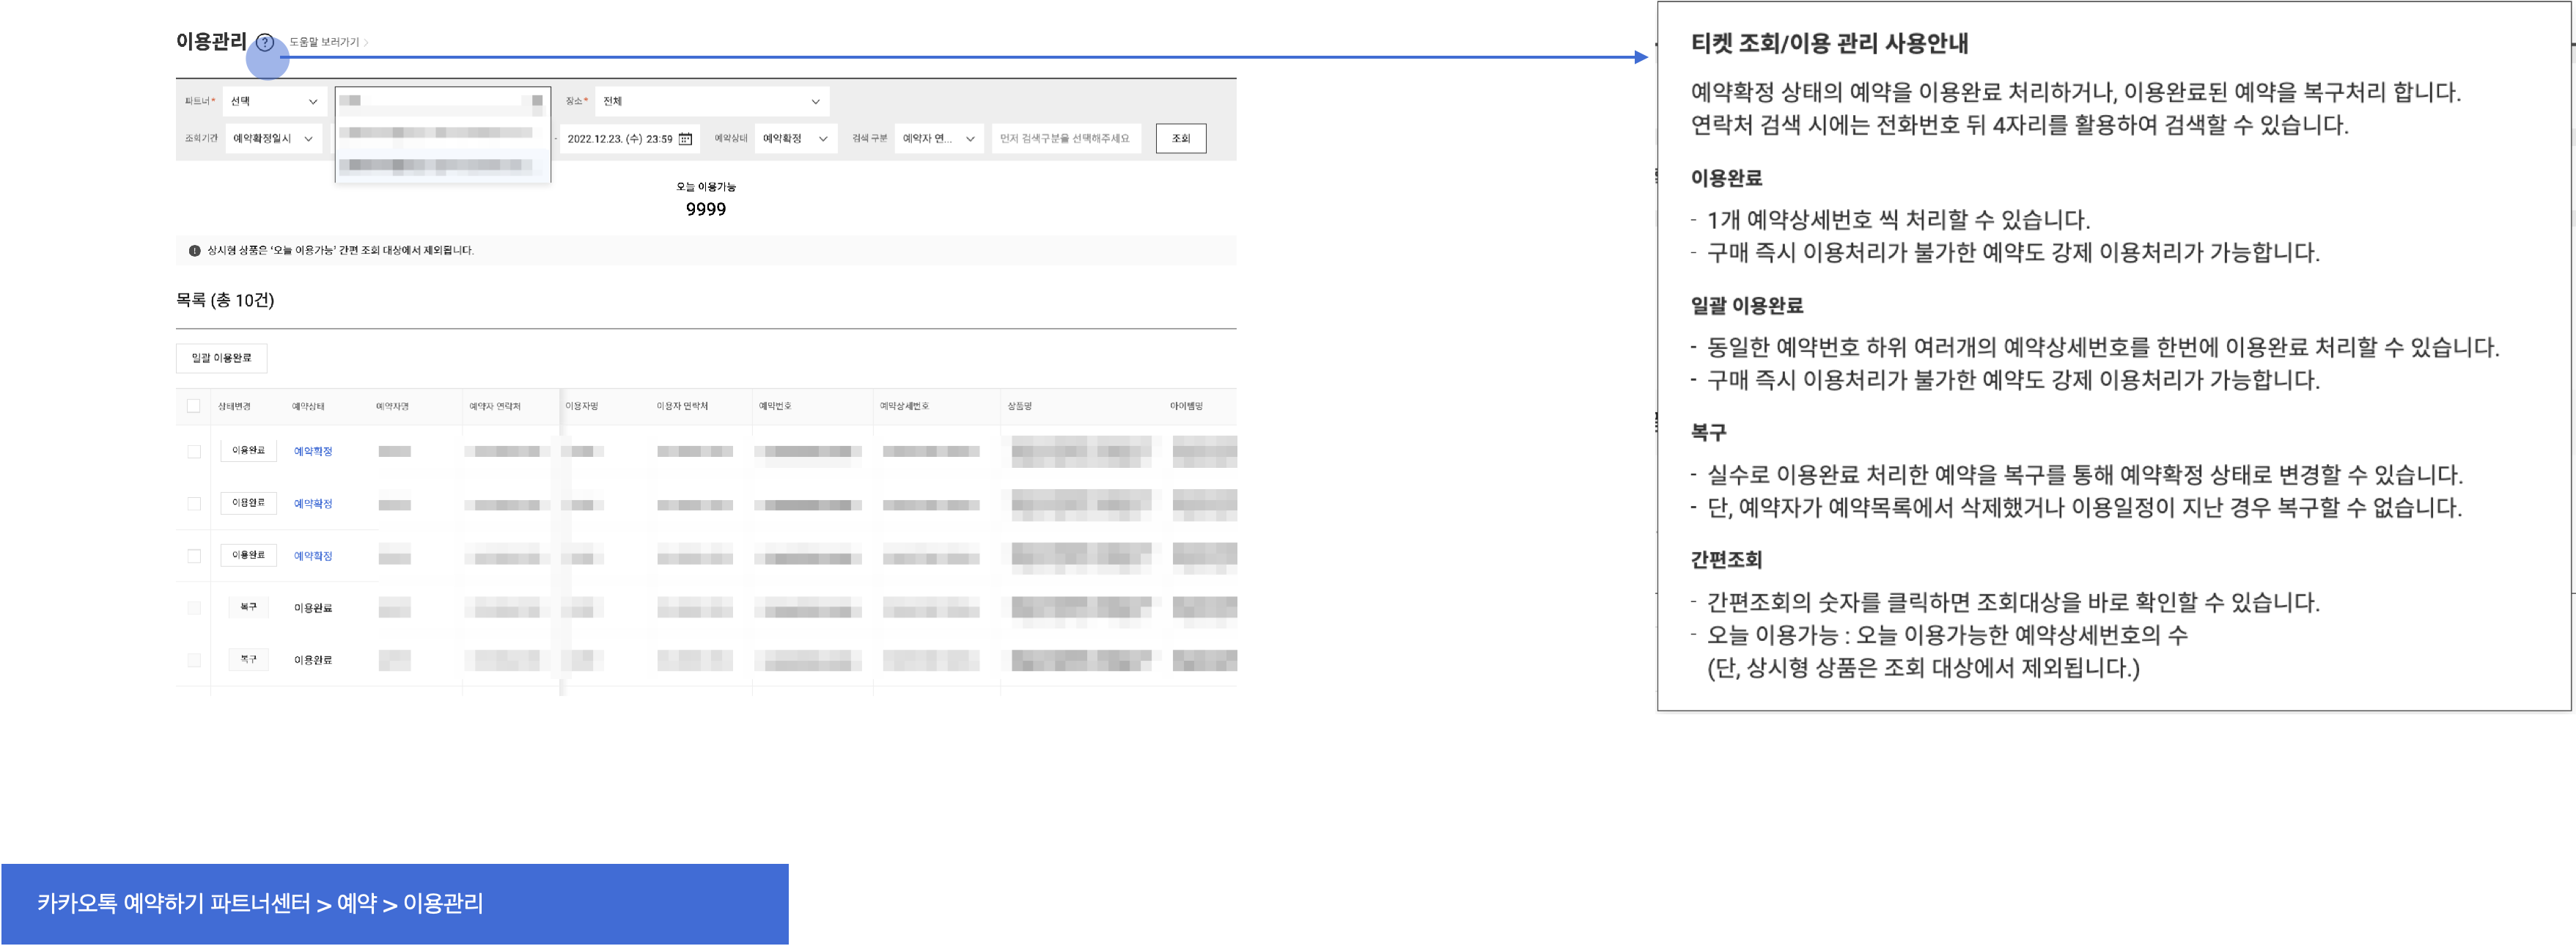2576x946 pixels.
Task: Open the calendar icon in end date field
Action: (x=685, y=139)
